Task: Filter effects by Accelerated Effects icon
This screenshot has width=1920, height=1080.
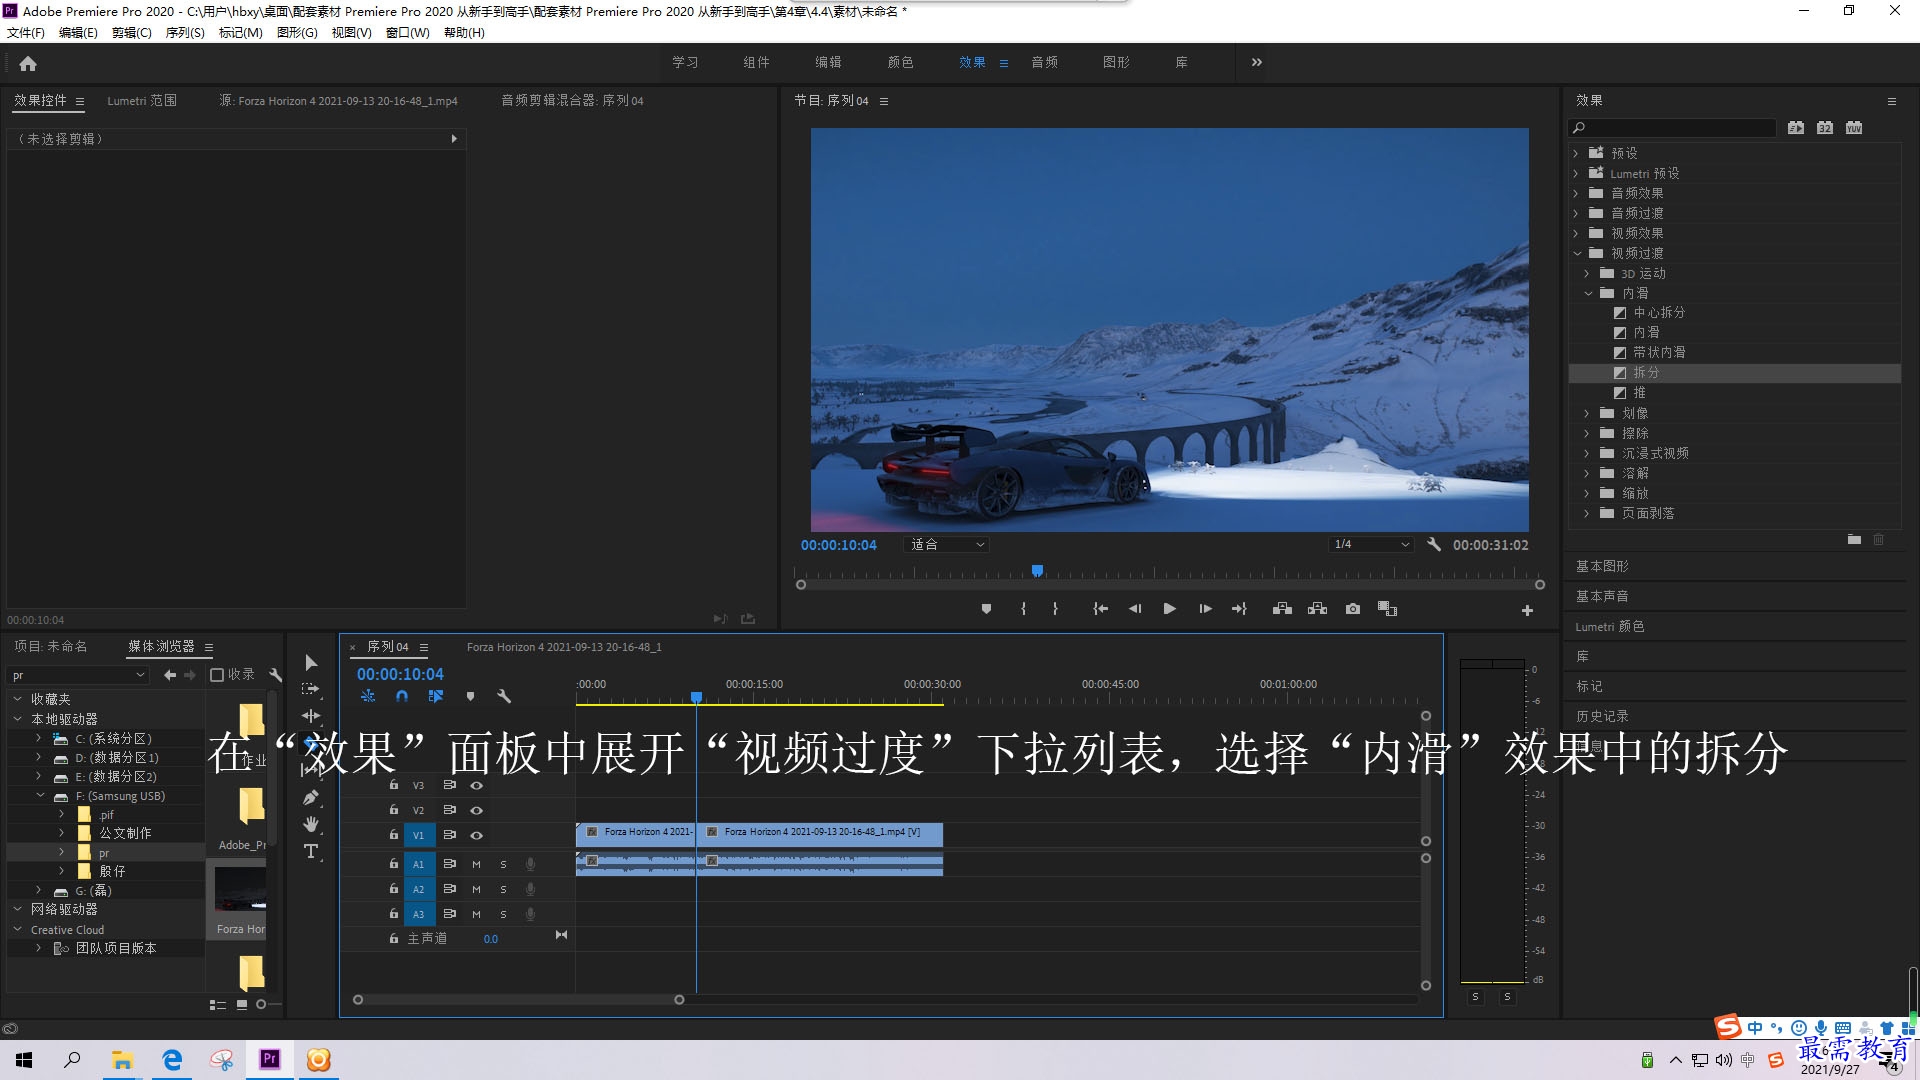Action: point(1796,128)
